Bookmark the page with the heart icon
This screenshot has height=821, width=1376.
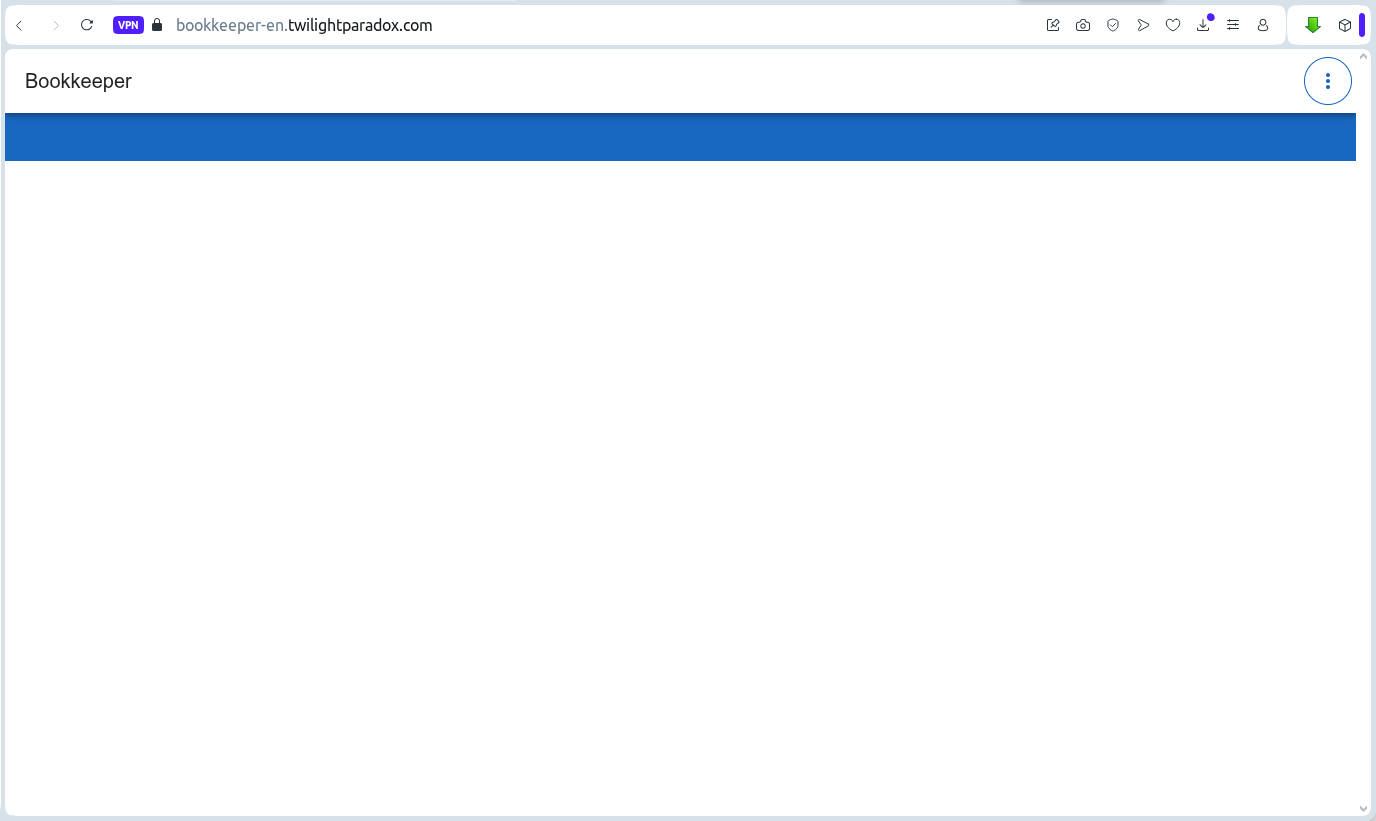(1173, 25)
